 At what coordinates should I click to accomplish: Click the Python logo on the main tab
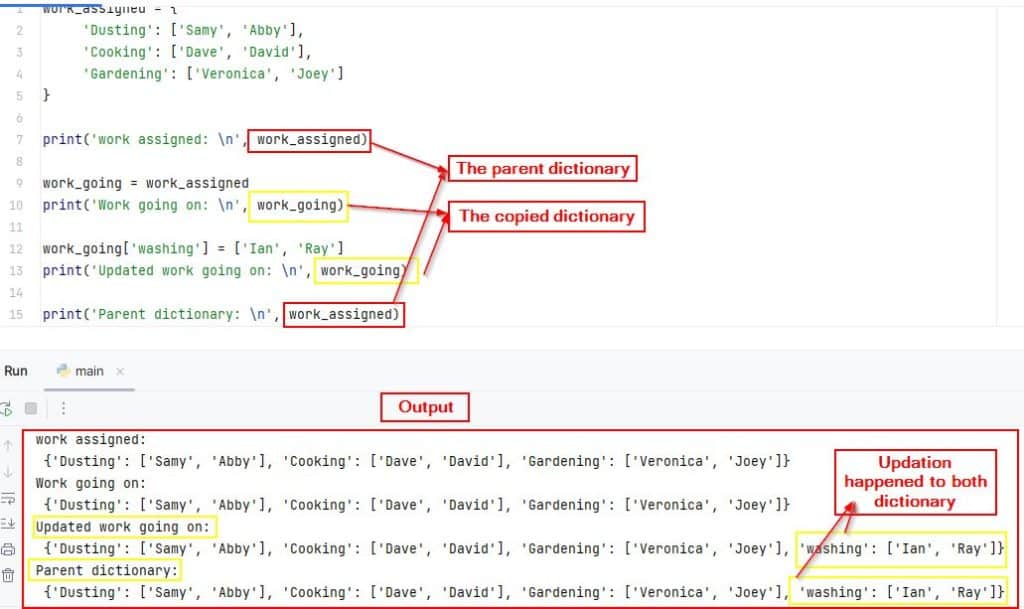pos(63,370)
